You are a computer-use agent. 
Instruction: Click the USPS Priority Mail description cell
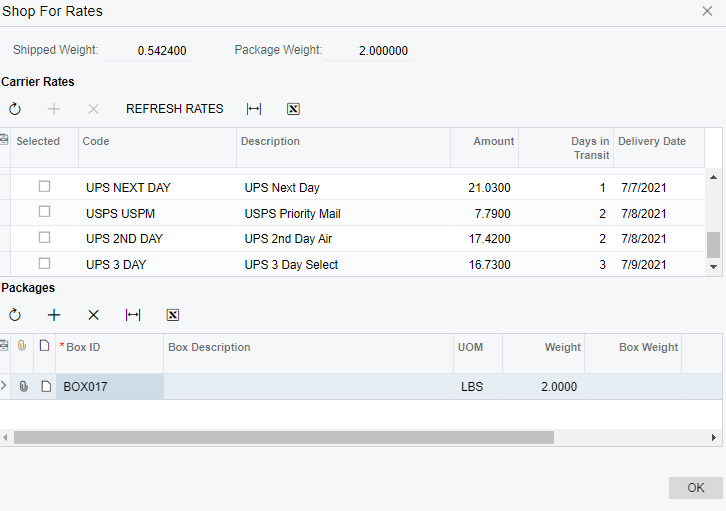coord(344,213)
